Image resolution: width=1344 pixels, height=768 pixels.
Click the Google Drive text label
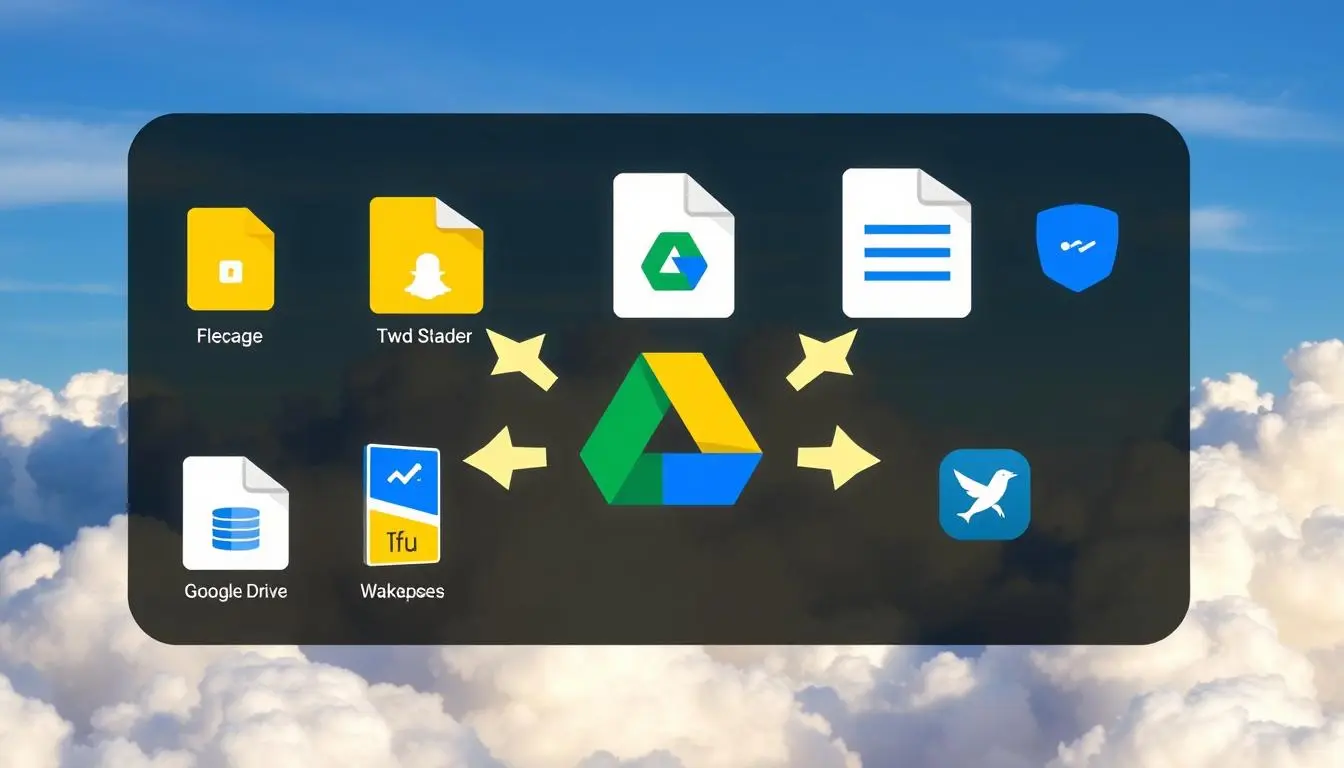tap(235, 591)
